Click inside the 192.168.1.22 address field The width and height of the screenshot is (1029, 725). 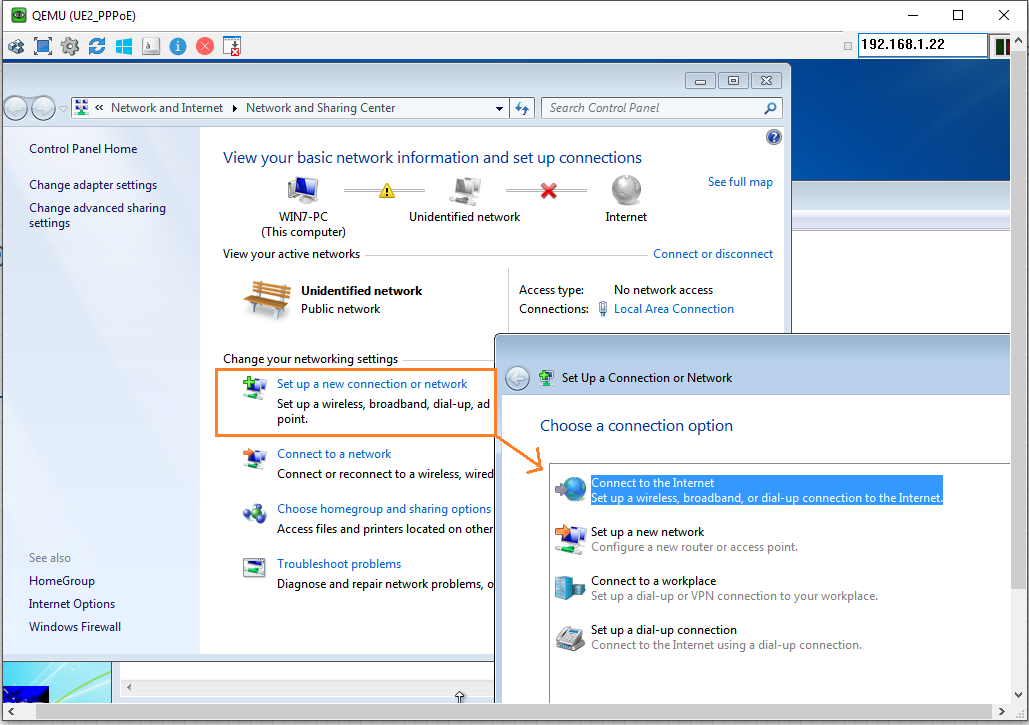click(920, 45)
